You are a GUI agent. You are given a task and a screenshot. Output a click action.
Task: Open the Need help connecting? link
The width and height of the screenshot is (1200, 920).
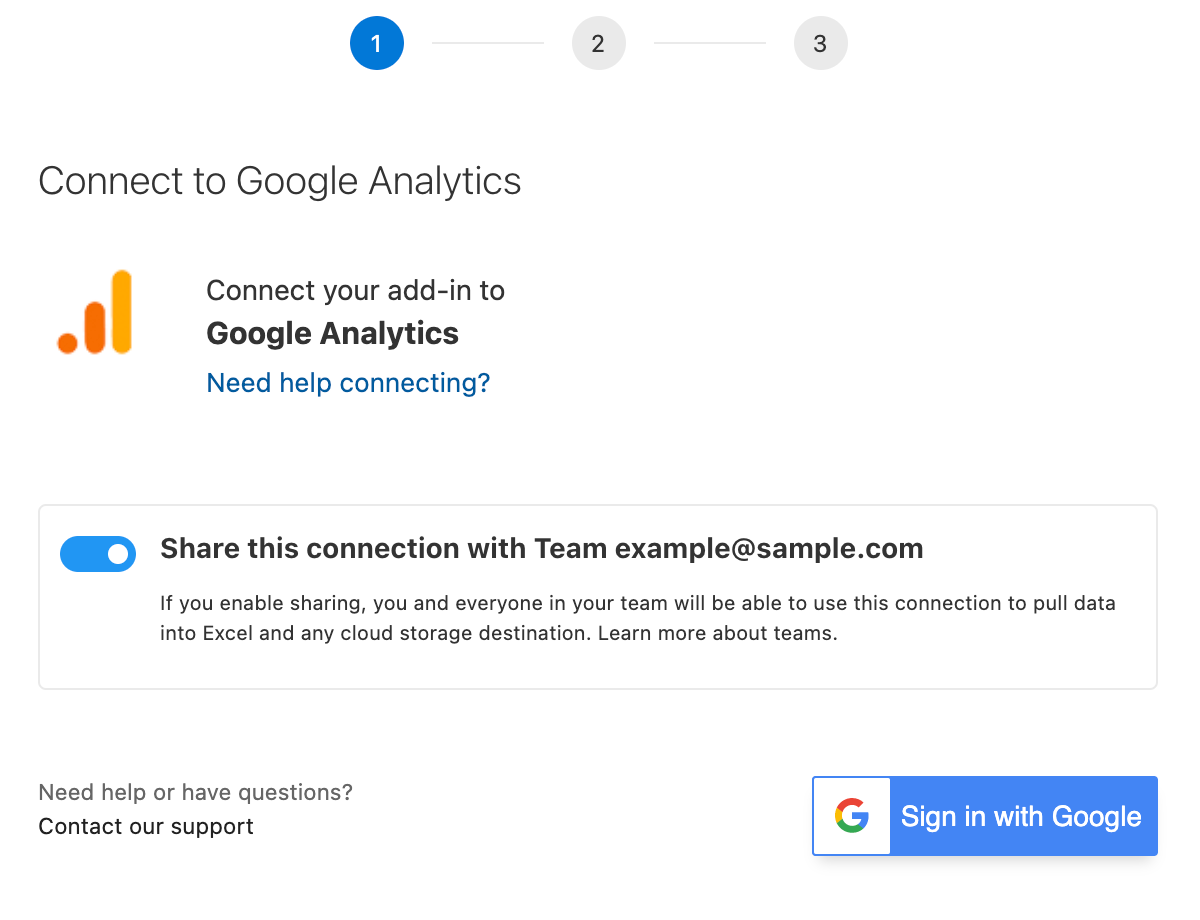[x=348, y=383]
